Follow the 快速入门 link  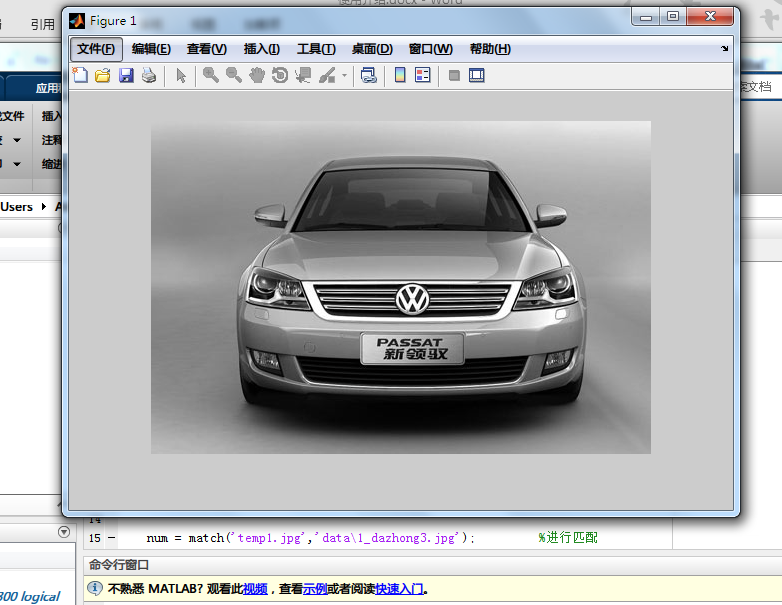pos(399,589)
